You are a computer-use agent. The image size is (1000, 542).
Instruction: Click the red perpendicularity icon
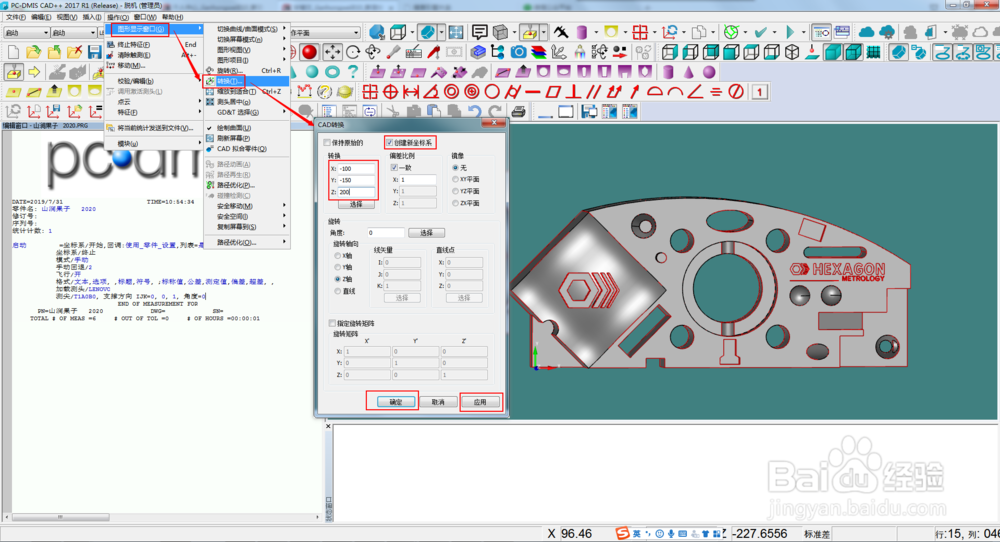(573, 92)
